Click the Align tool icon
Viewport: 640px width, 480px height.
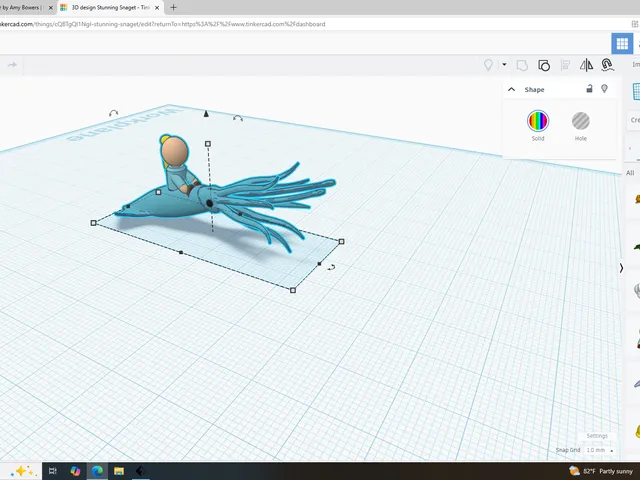point(565,65)
